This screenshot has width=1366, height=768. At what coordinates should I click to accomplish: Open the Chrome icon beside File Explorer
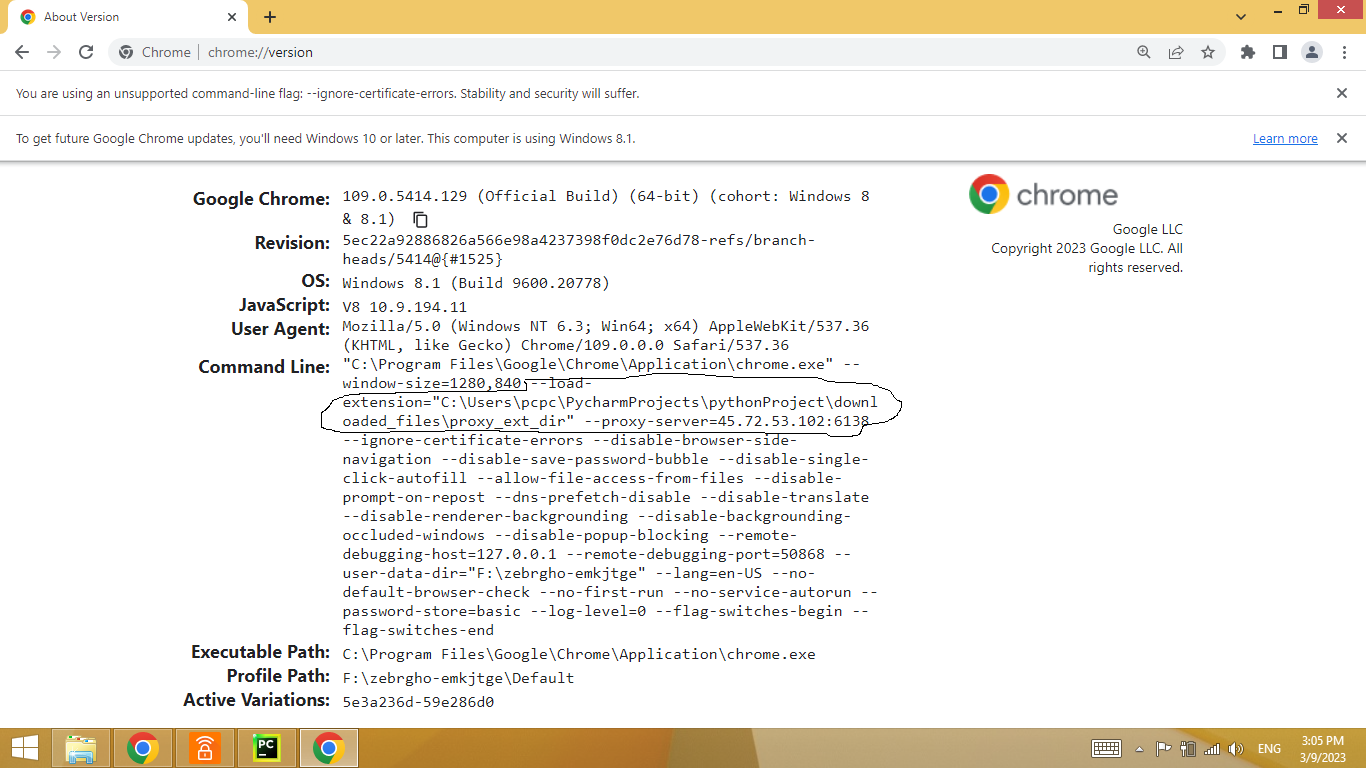[x=143, y=748]
